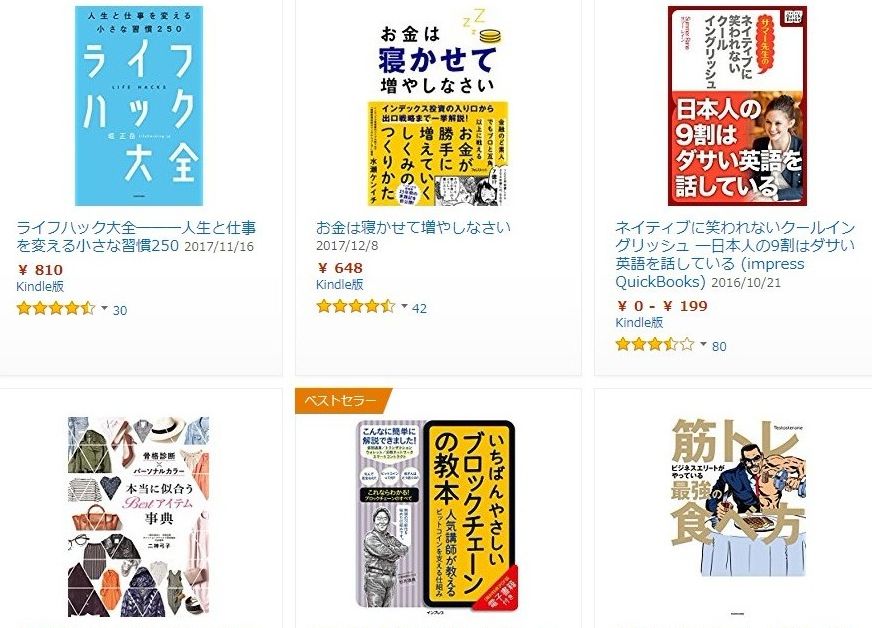The image size is (872, 628).
Task: Open the ブロックチェーンの教本 book cover
Action: 437,517
